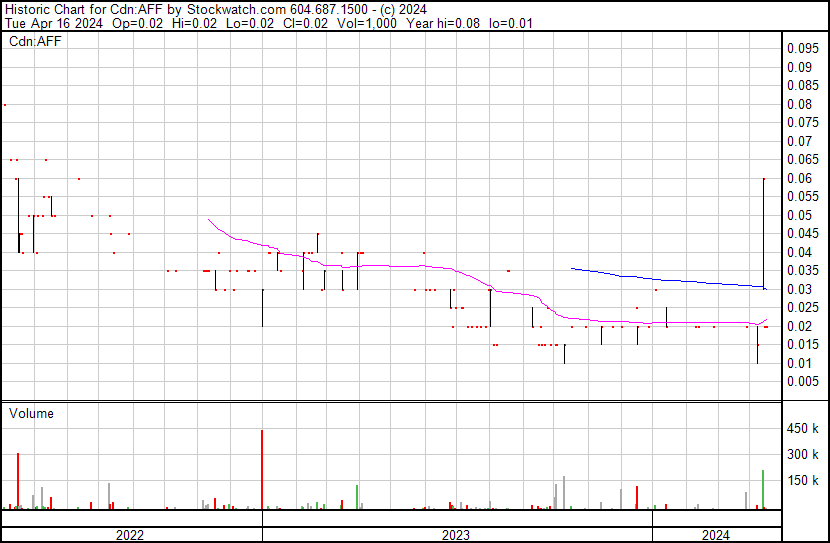Click the 2023 year label on timeline
The height and width of the screenshot is (543, 830).
pyautogui.click(x=456, y=535)
